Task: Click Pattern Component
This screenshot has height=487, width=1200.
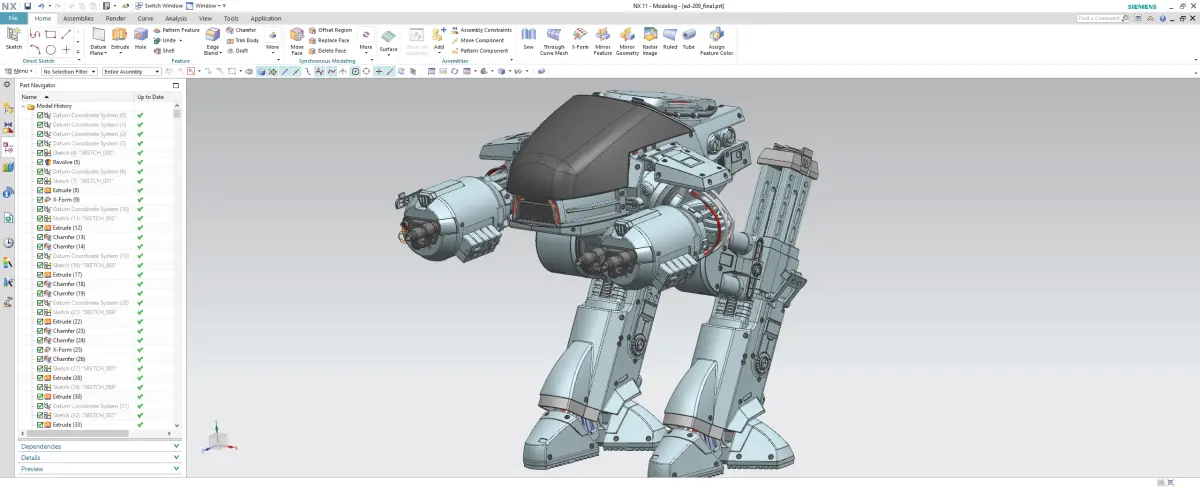Action: (x=479, y=50)
